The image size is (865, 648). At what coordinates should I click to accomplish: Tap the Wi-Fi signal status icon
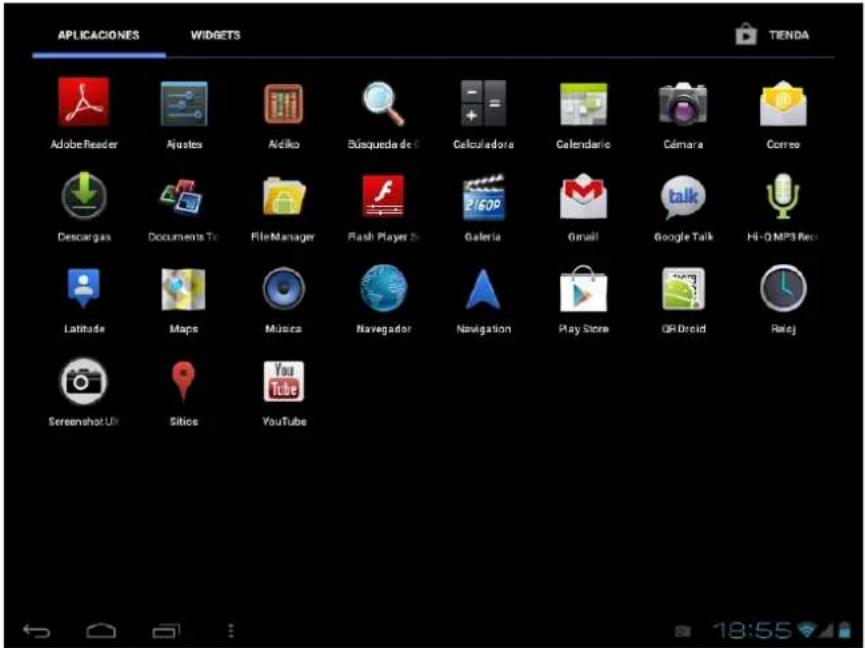pos(807,630)
